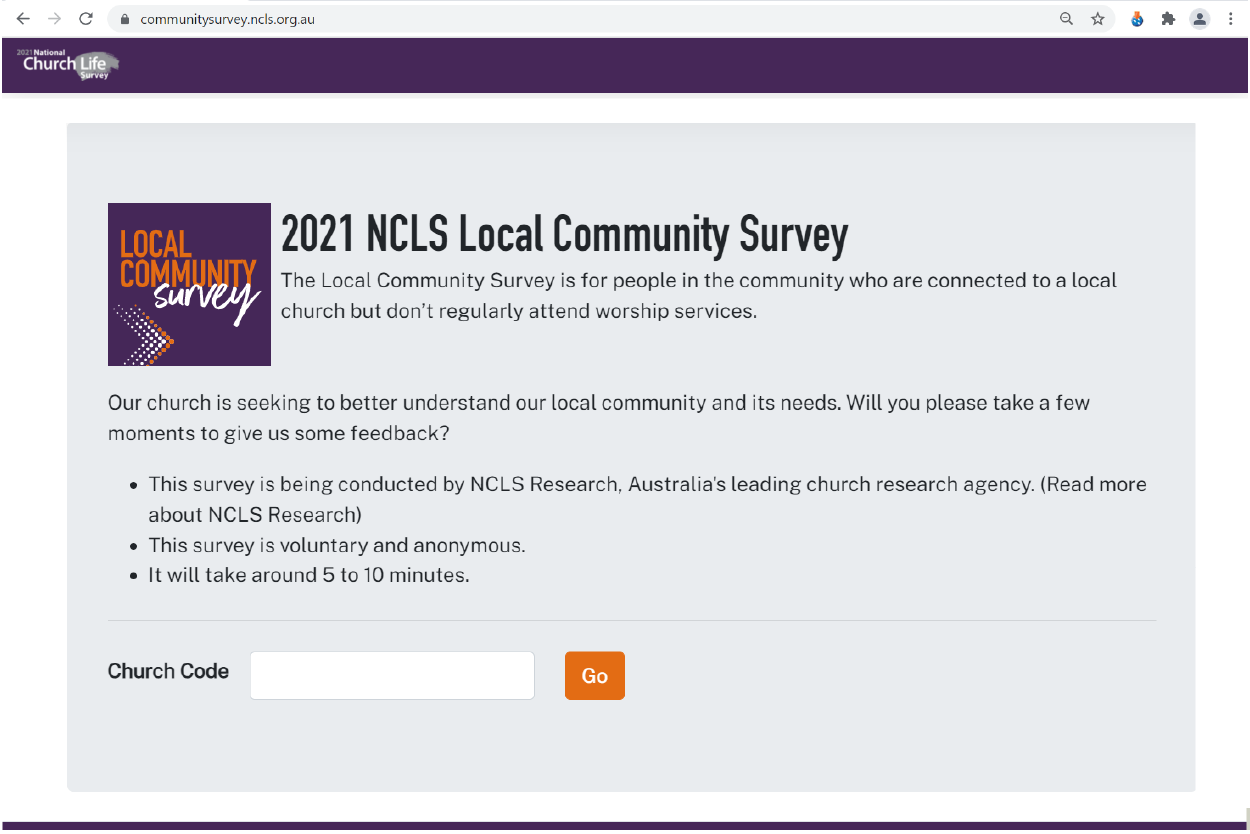This screenshot has height=834, width=1250.
Task: Open the Extensions puzzle piece menu
Action: pos(1167,18)
